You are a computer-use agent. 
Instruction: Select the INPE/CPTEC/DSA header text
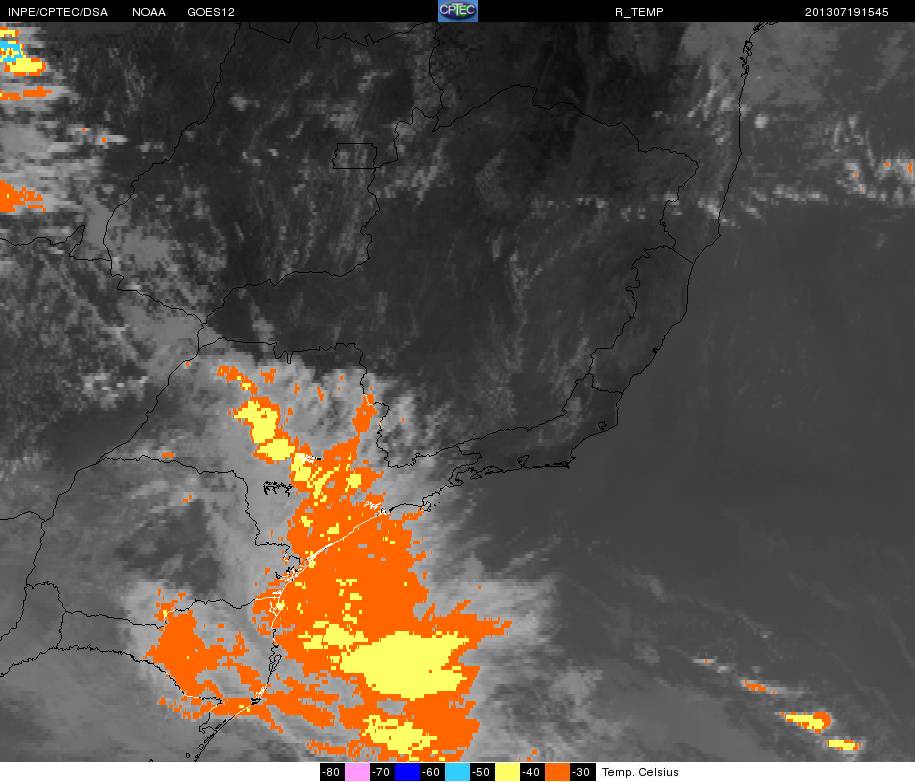click(58, 12)
